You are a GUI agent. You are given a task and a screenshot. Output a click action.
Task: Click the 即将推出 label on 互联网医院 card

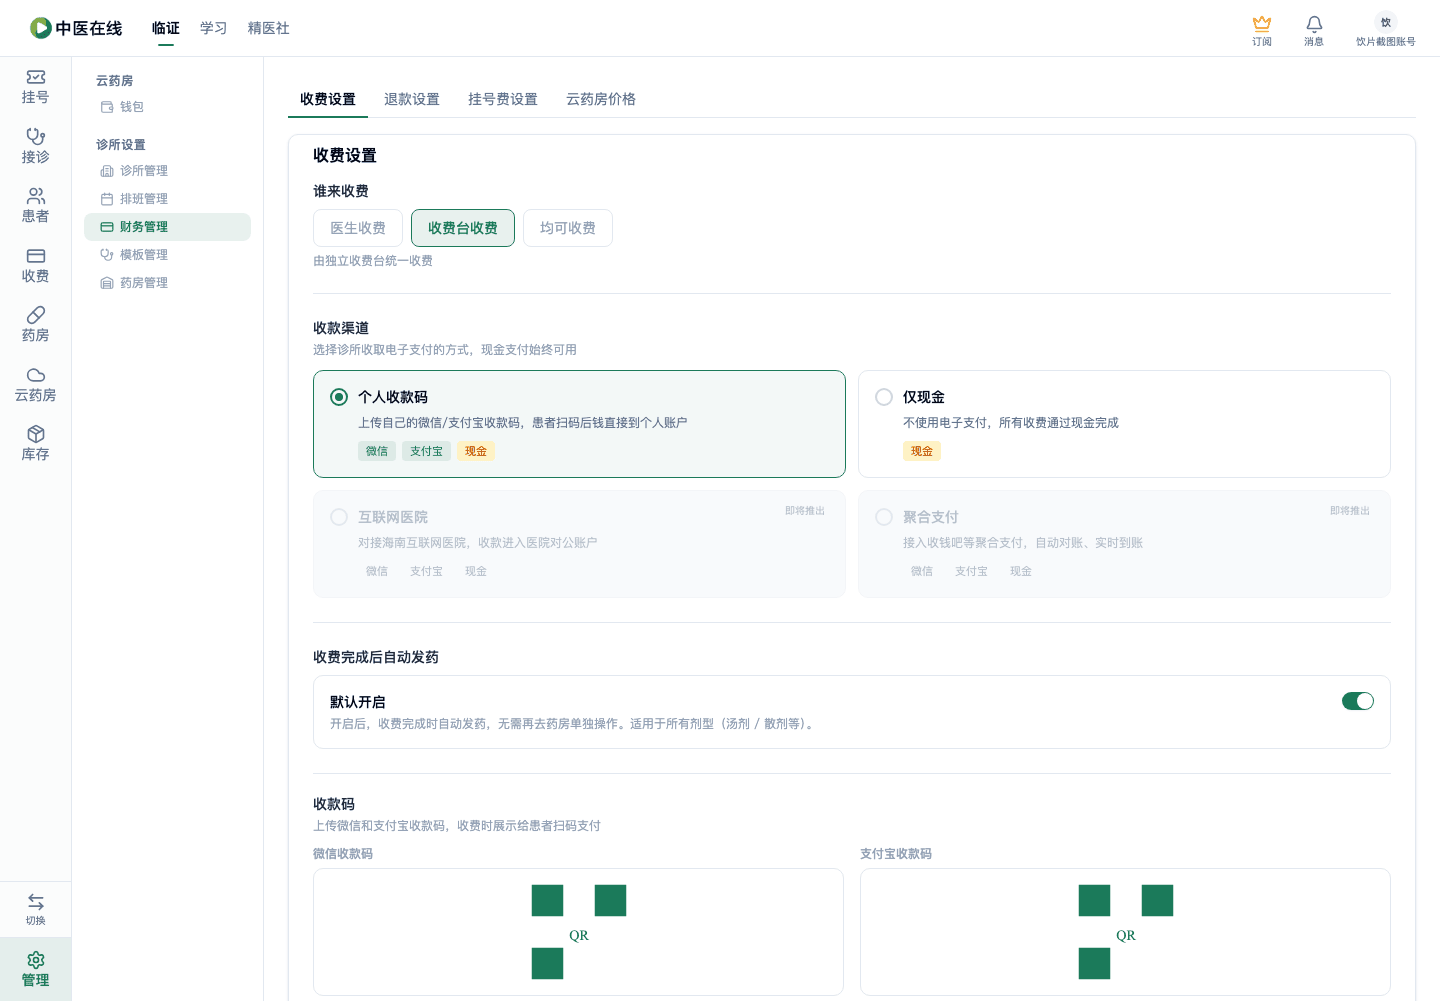pos(805,511)
